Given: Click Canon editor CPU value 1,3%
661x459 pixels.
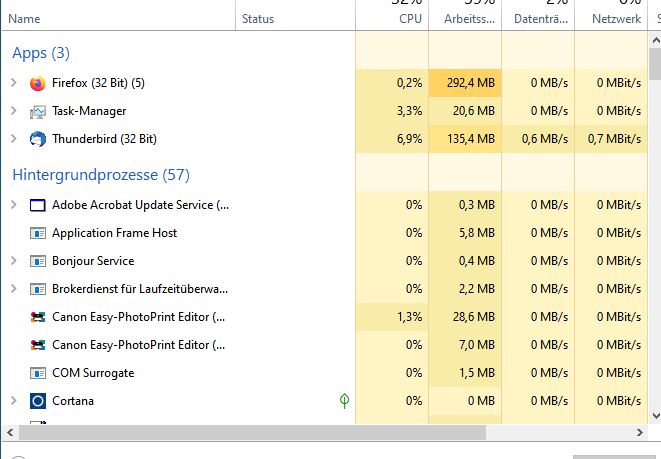Looking at the screenshot, I should [409, 317].
